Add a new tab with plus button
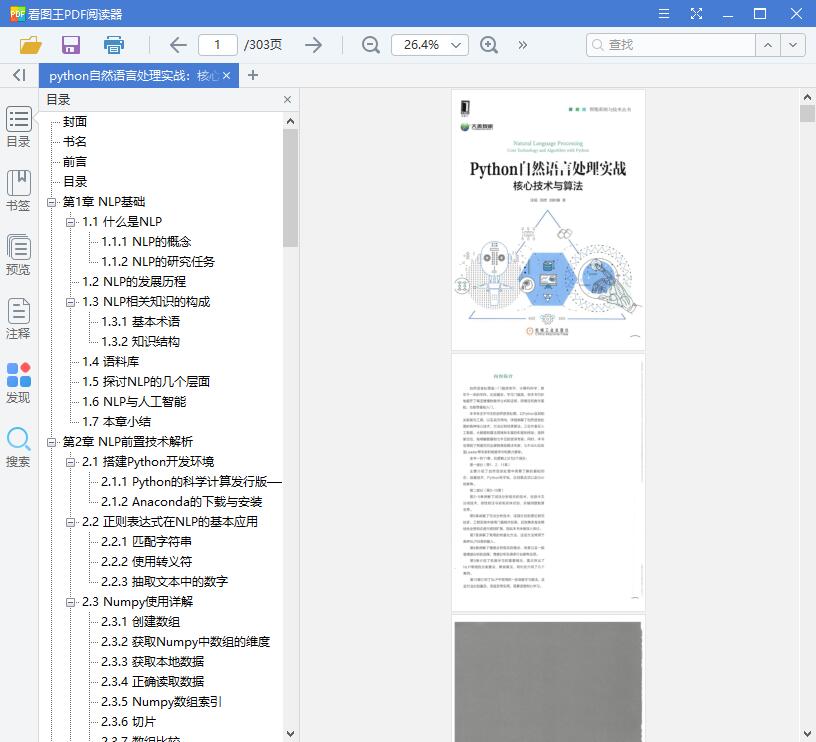 tap(253, 75)
